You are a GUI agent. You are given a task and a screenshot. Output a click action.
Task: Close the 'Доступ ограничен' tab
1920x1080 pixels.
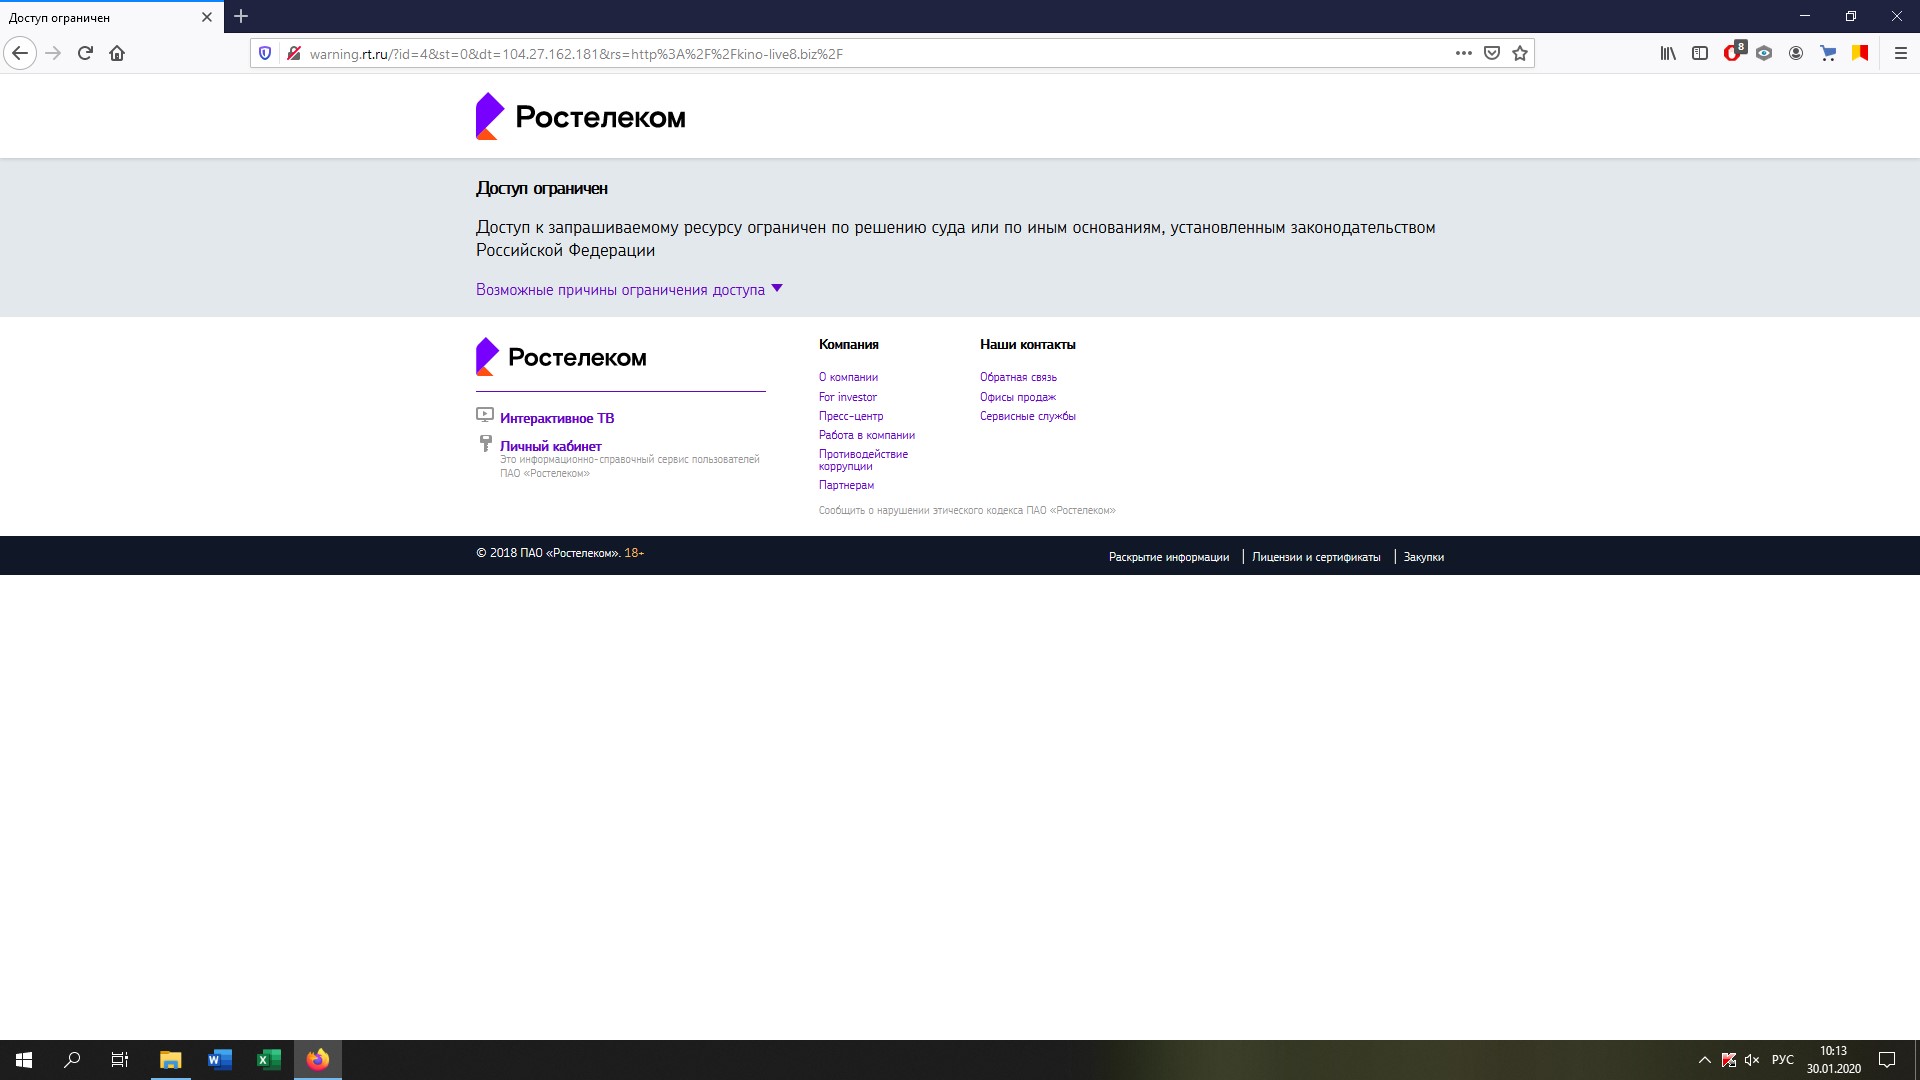(x=207, y=17)
